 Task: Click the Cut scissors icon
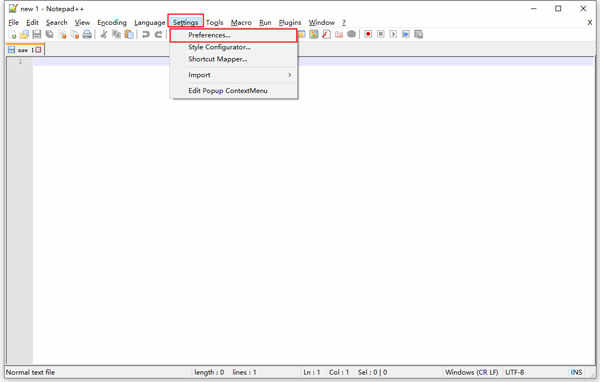104,35
